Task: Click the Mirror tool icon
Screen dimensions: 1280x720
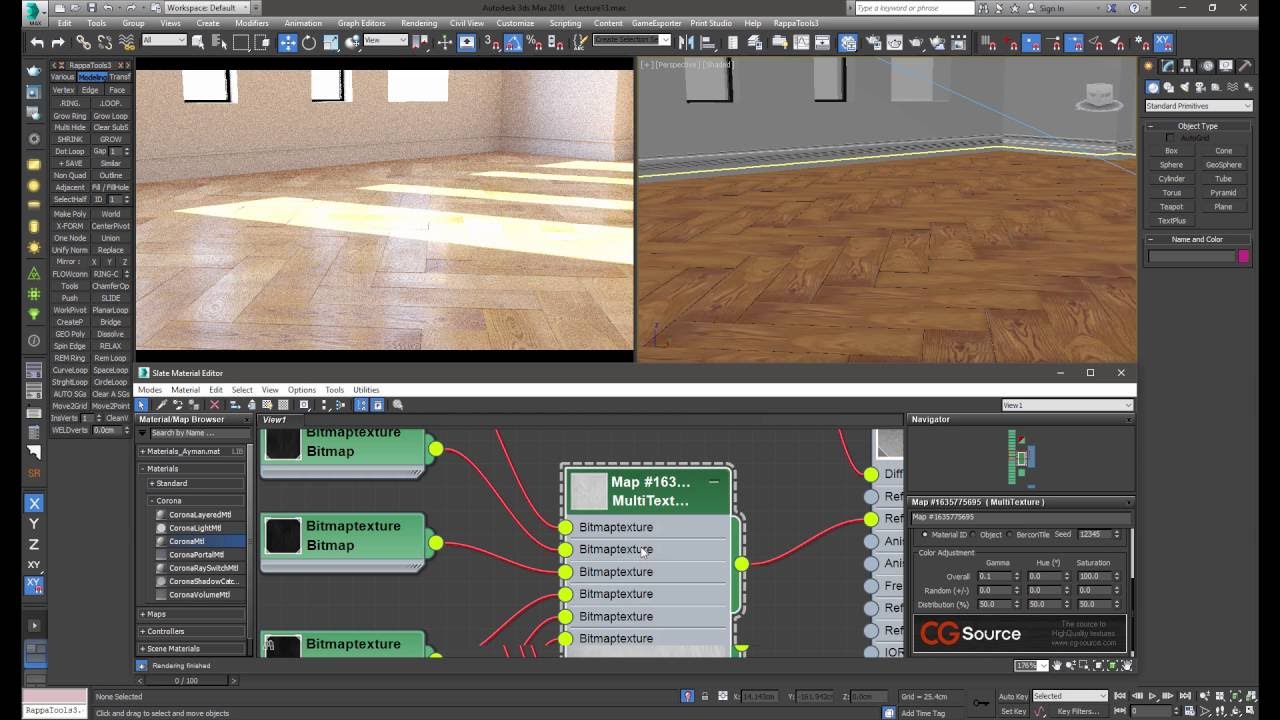Action: pyautogui.click(x=687, y=42)
